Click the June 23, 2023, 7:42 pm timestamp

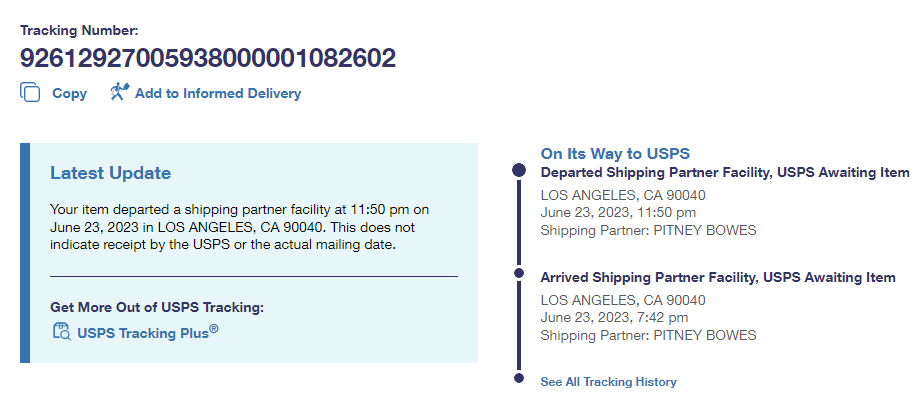(x=614, y=317)
